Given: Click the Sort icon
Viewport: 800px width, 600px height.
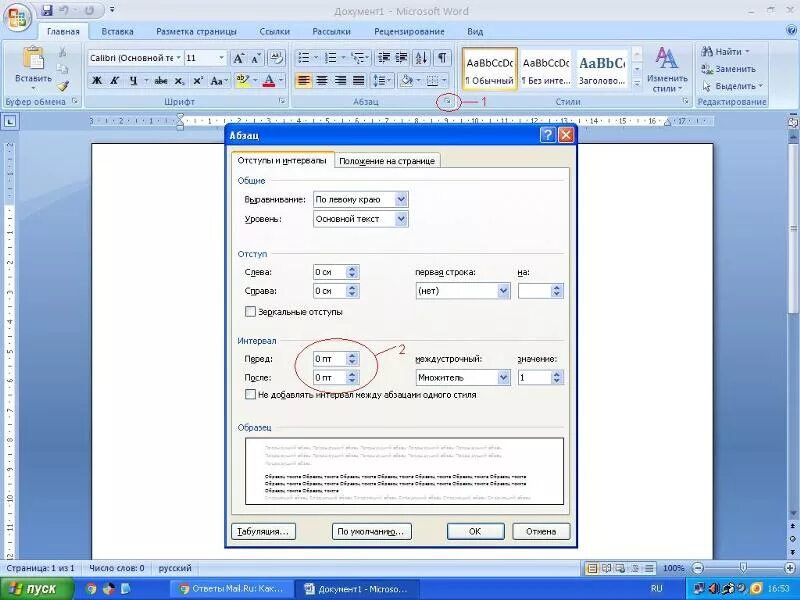Looking at the screenshot, I should pyautogui.click(x=421, y=58).
